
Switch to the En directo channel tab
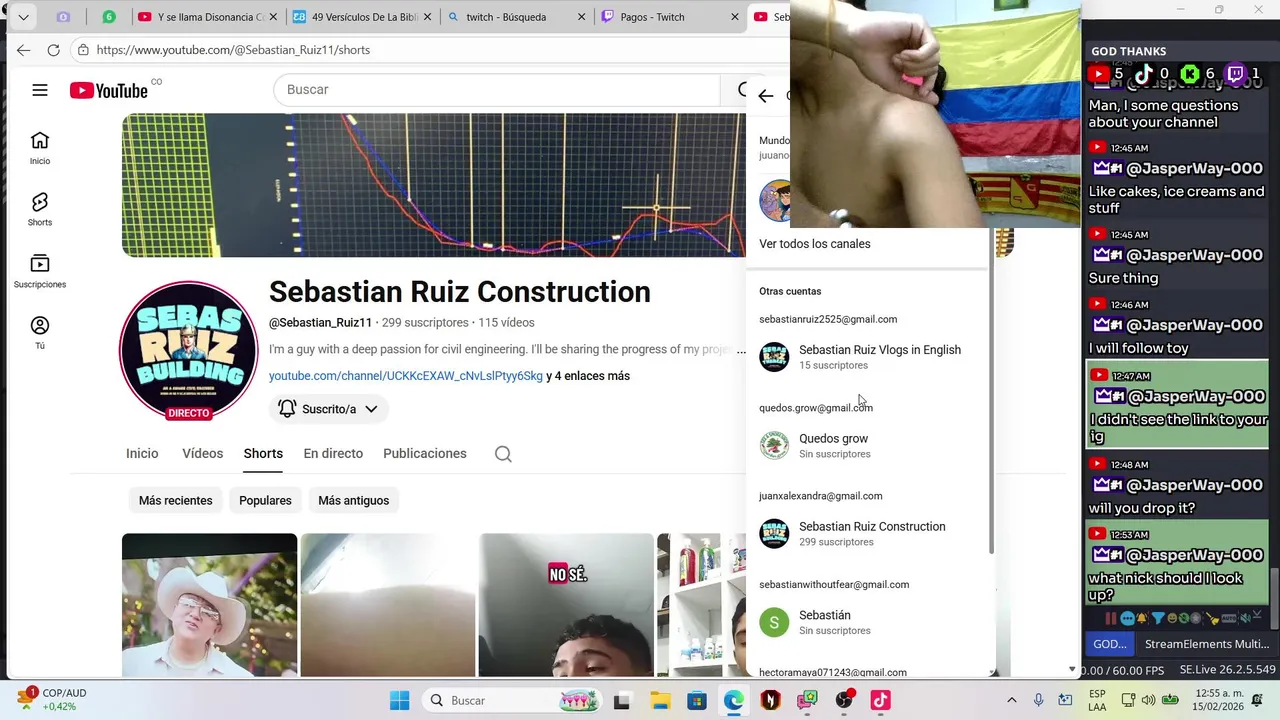[333, 454]
